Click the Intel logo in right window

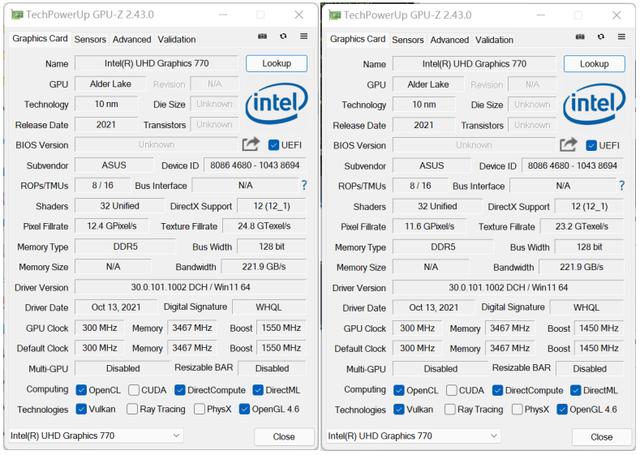click(594, 103)
